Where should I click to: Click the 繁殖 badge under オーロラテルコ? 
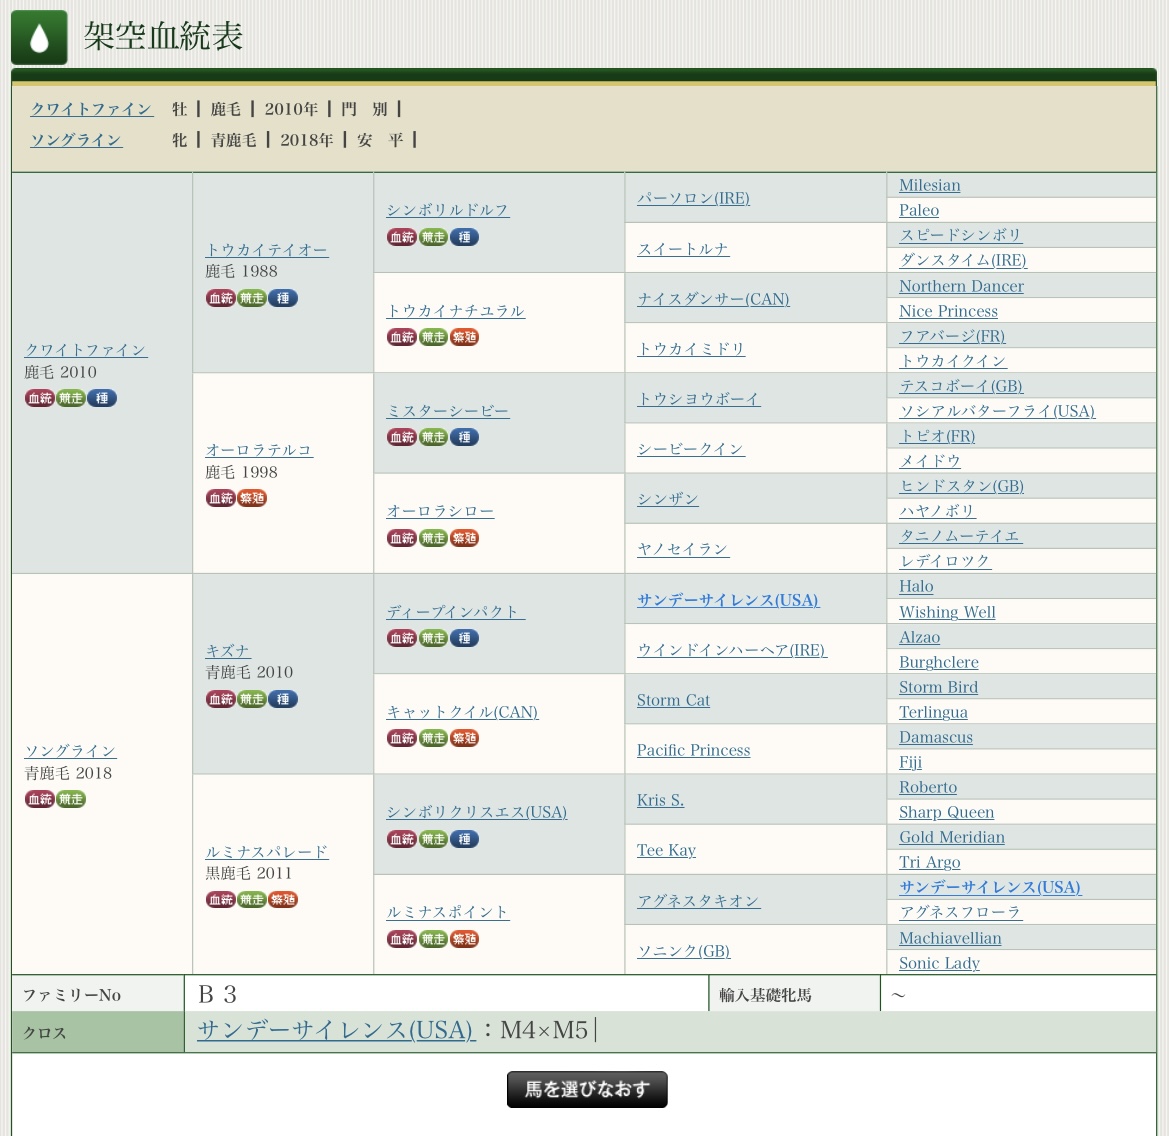[252, 498]
